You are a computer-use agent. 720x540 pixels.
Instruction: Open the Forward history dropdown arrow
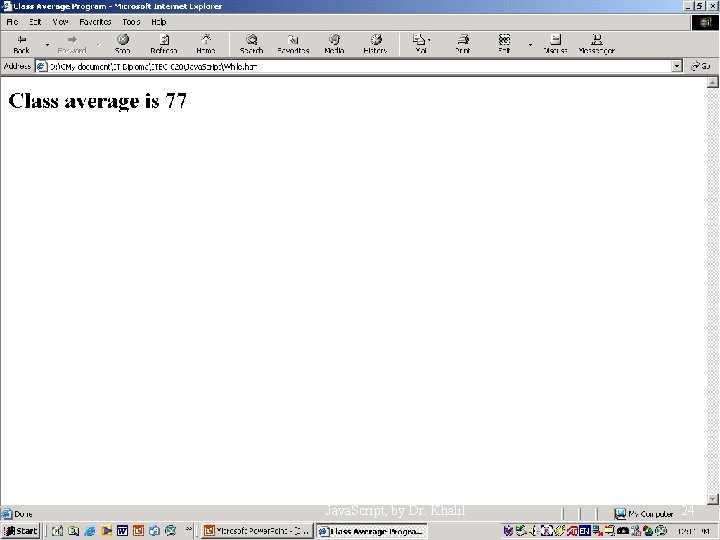(x=98, y=45)
